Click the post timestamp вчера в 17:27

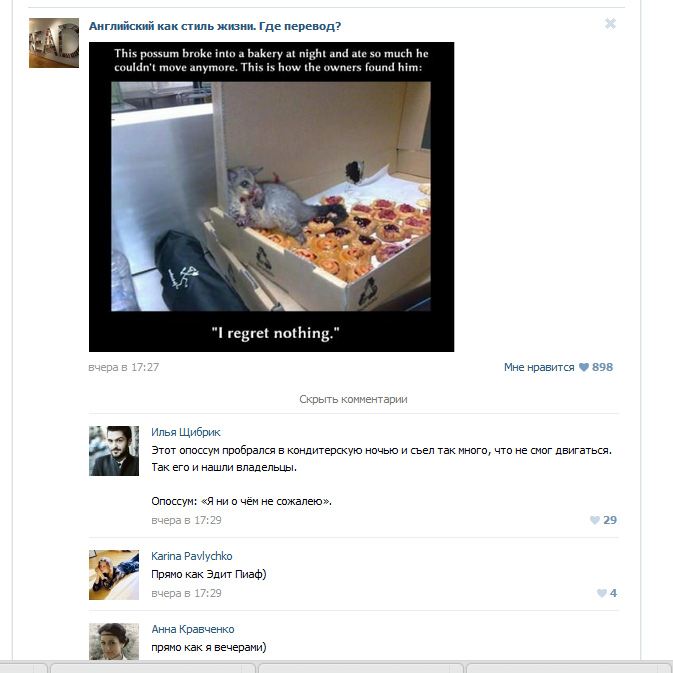pyautogui.click(x=124, y=367)
